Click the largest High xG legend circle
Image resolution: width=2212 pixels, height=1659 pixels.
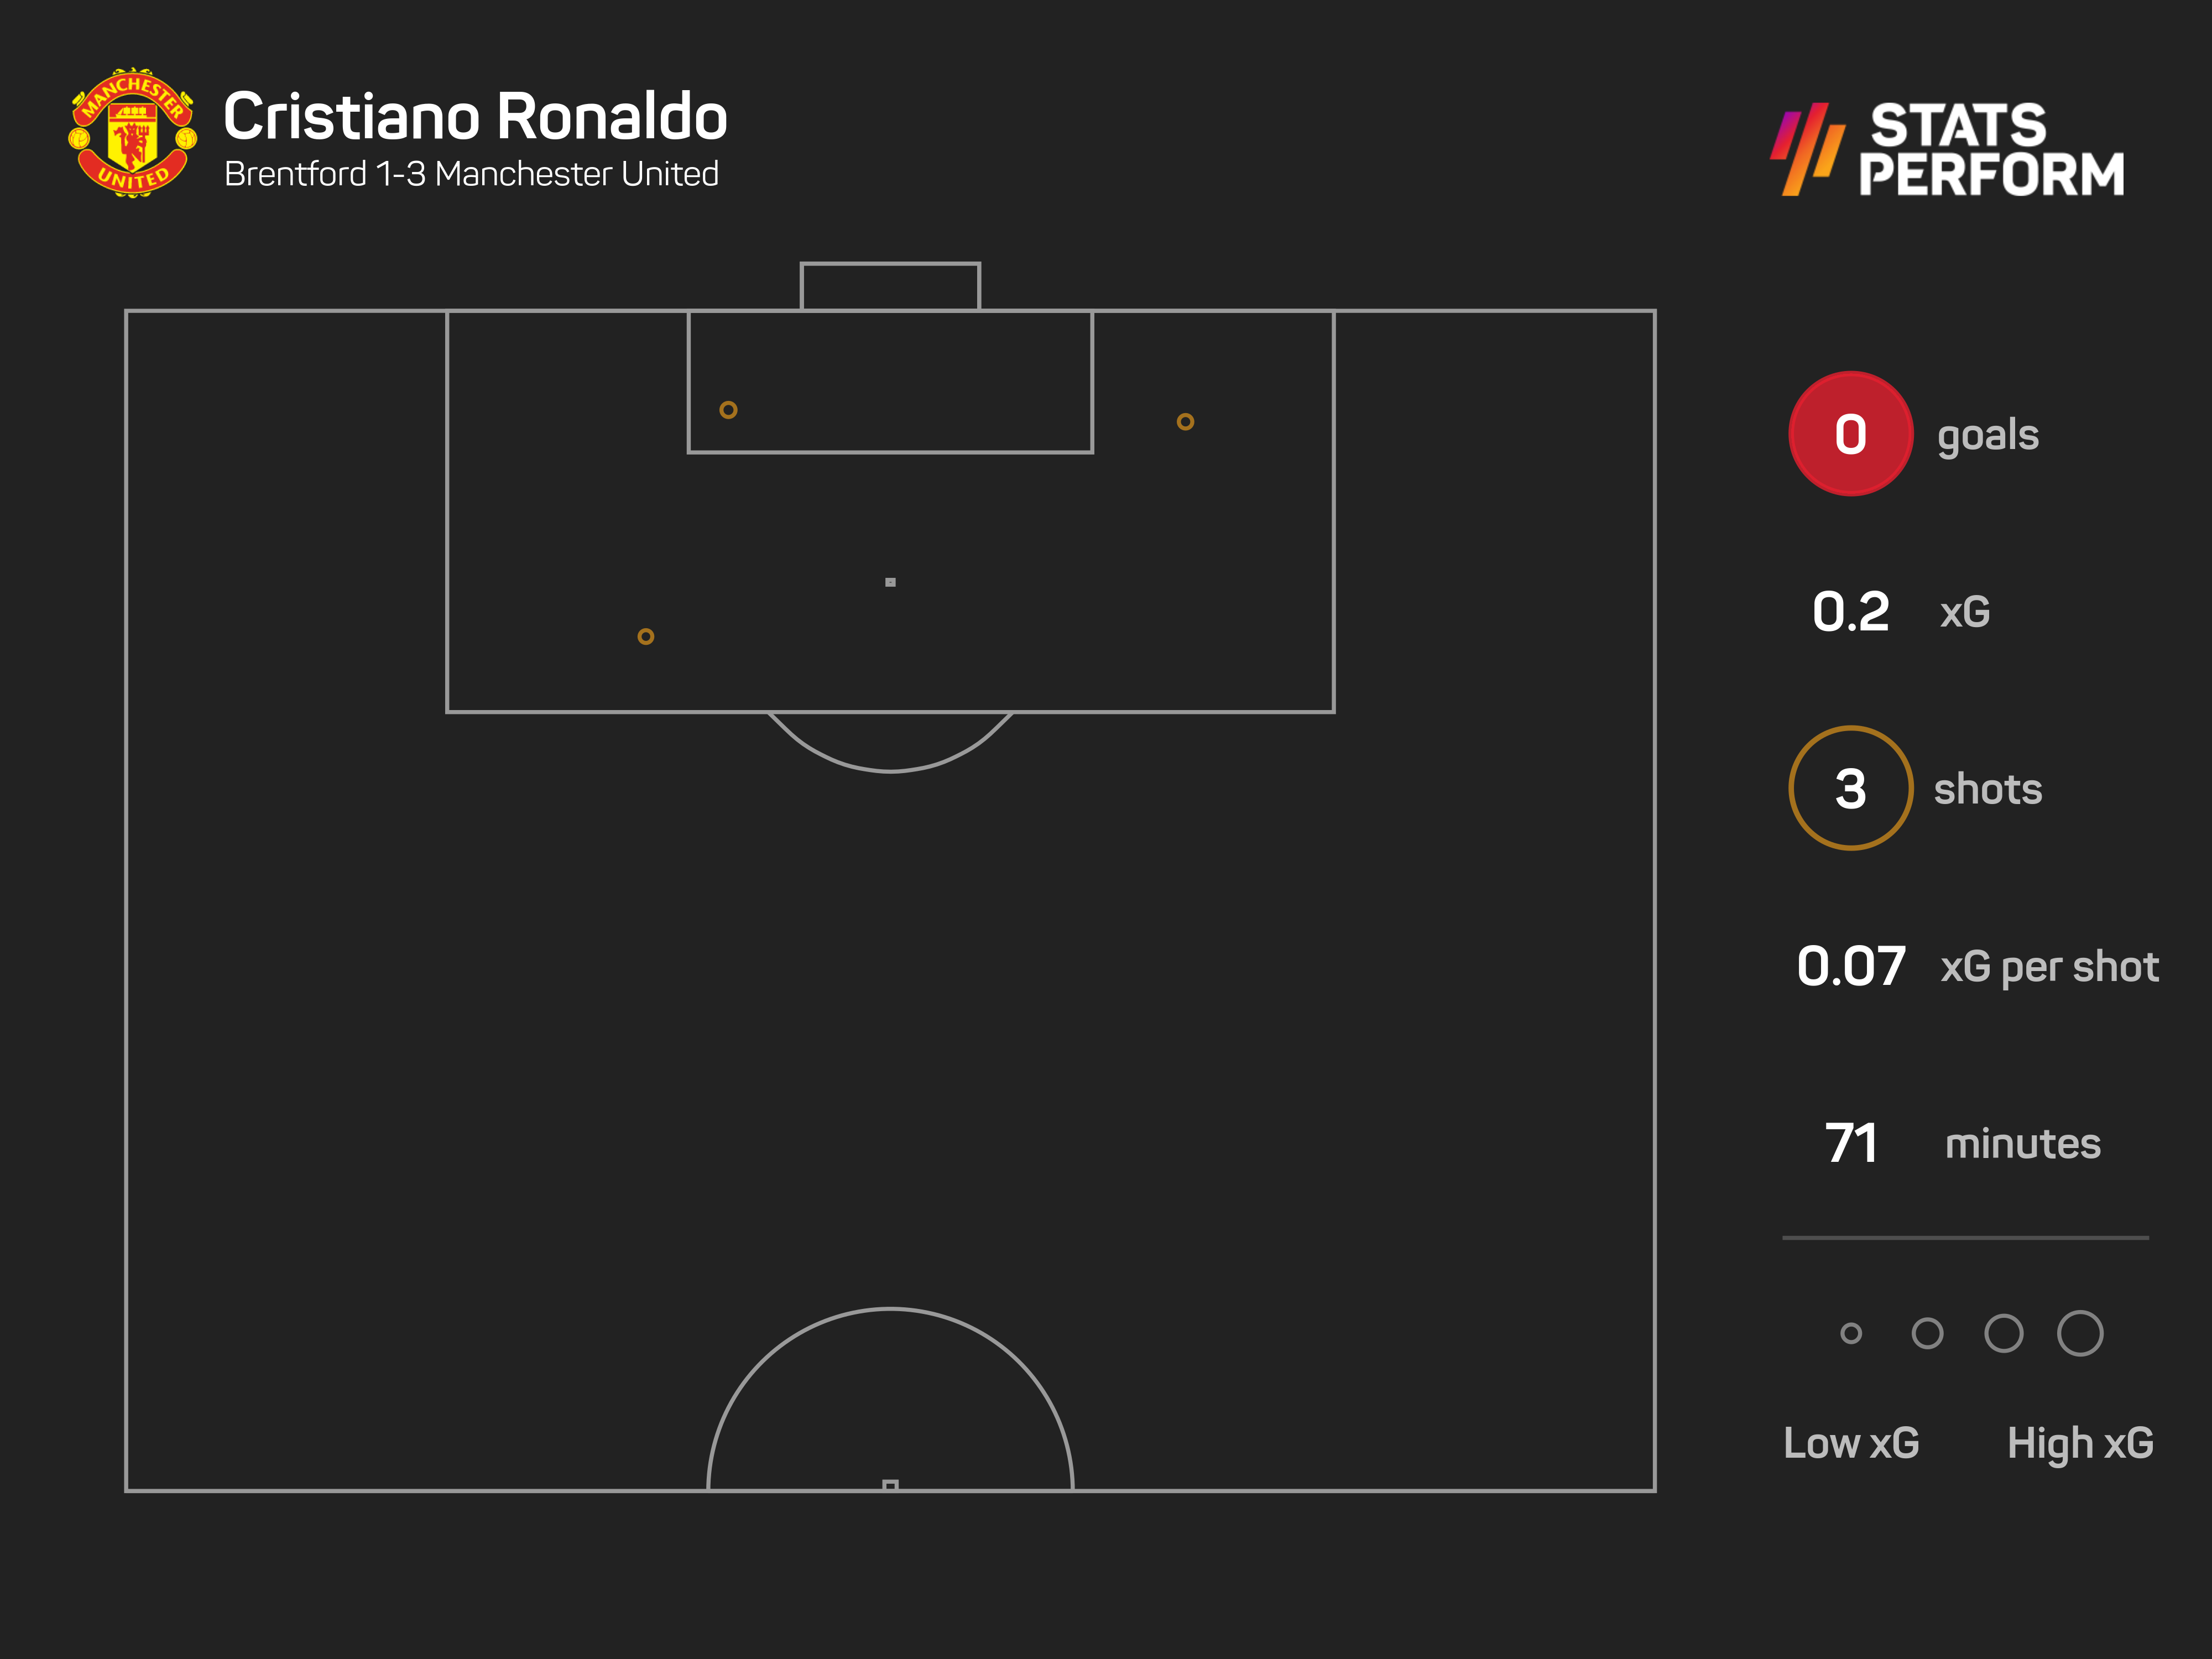[x=2080, y=1333]
